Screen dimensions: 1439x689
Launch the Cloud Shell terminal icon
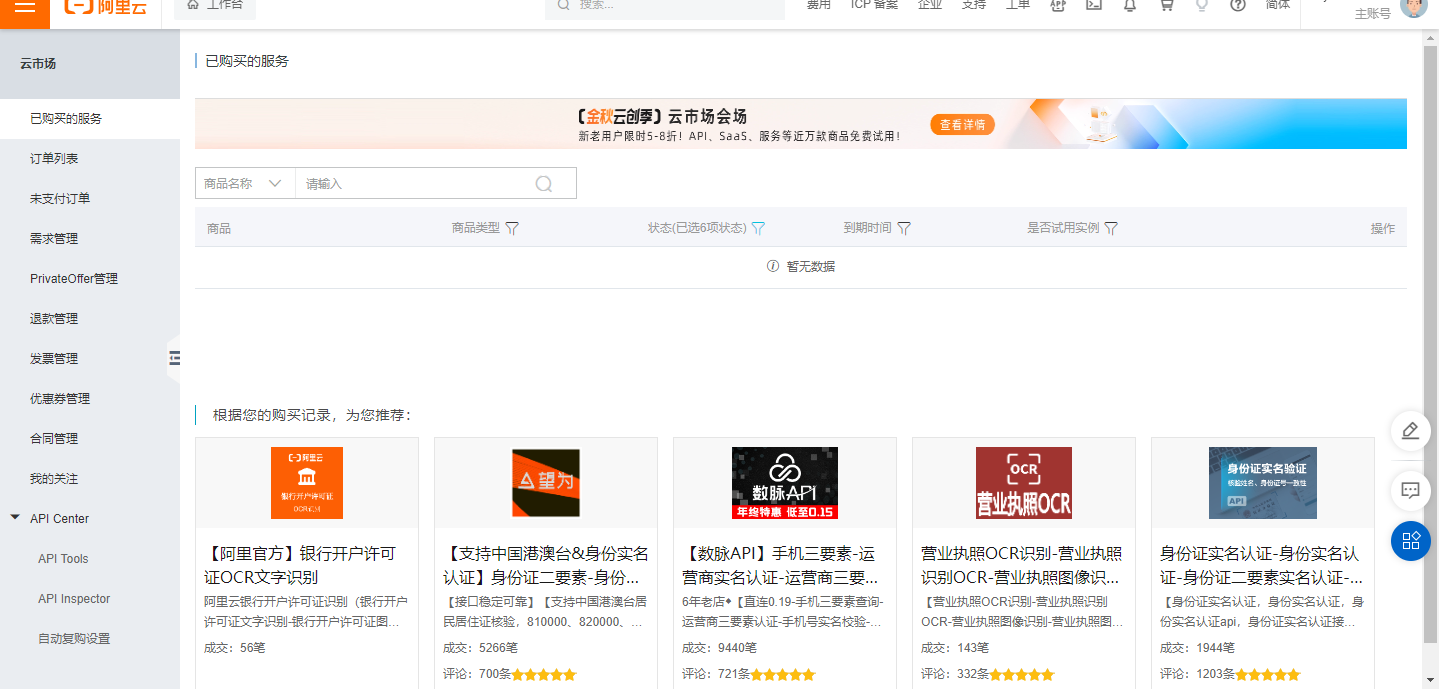coord(1094,5)
